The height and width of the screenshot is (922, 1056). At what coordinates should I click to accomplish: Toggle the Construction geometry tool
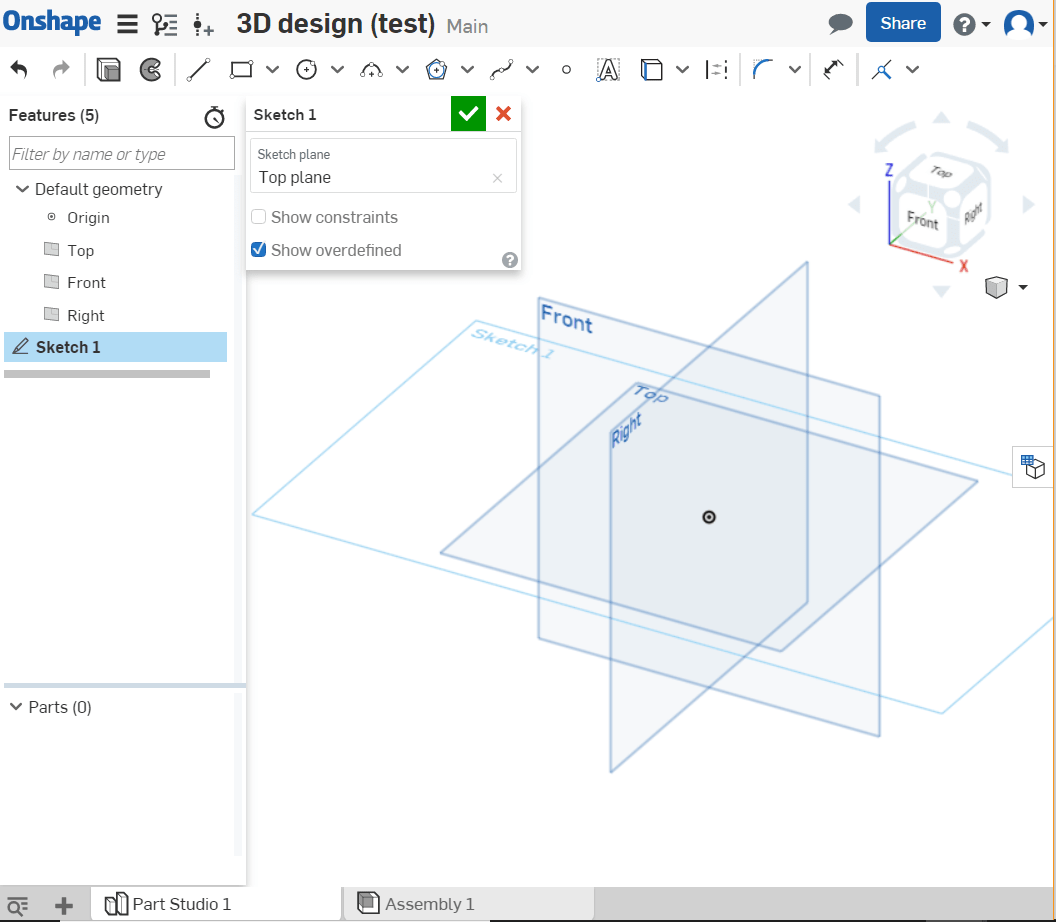point(717,69)
